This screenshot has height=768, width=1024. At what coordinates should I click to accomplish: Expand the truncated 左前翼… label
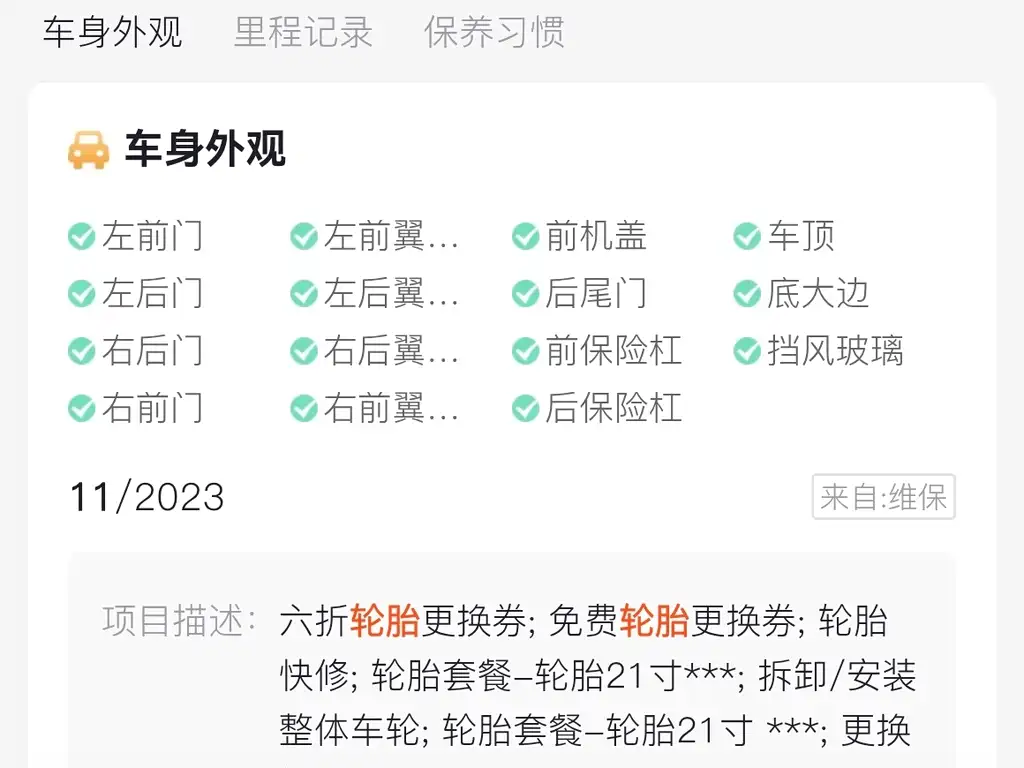(391, 236)
